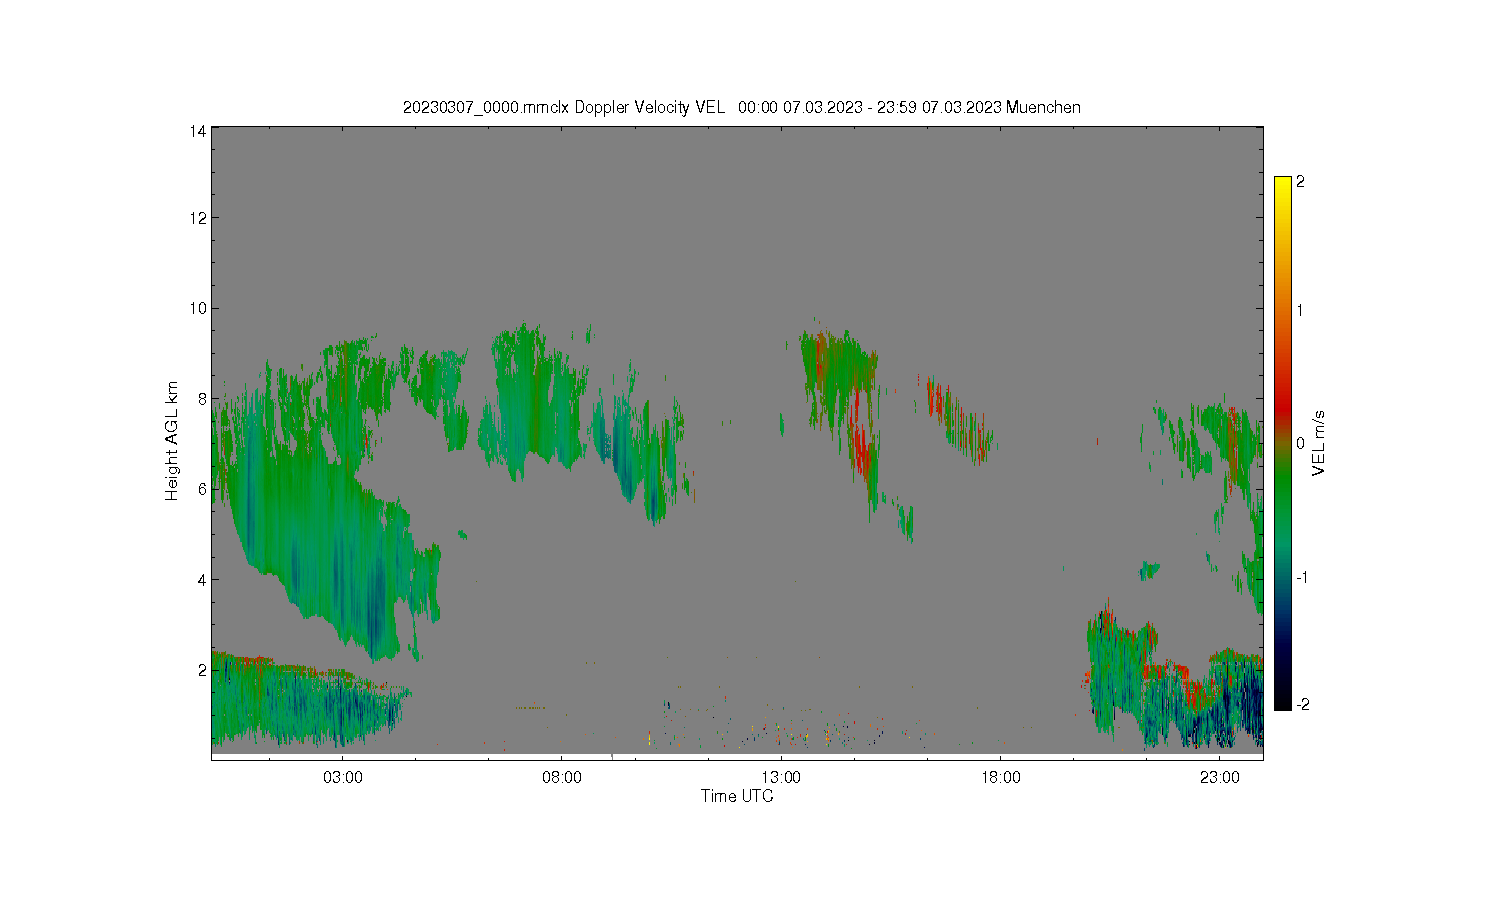Click the plot title mentioning Doppler Velocity VEL

click(x=741, y=108)
